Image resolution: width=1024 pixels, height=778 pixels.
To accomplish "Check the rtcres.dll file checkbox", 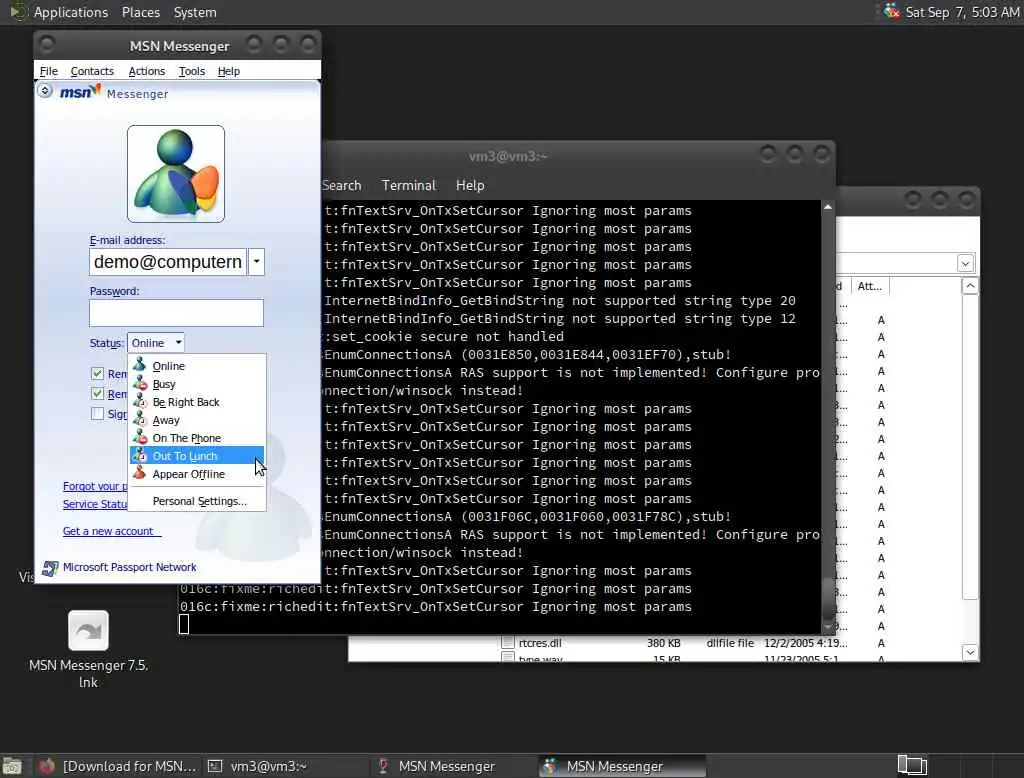I will 507,642.
